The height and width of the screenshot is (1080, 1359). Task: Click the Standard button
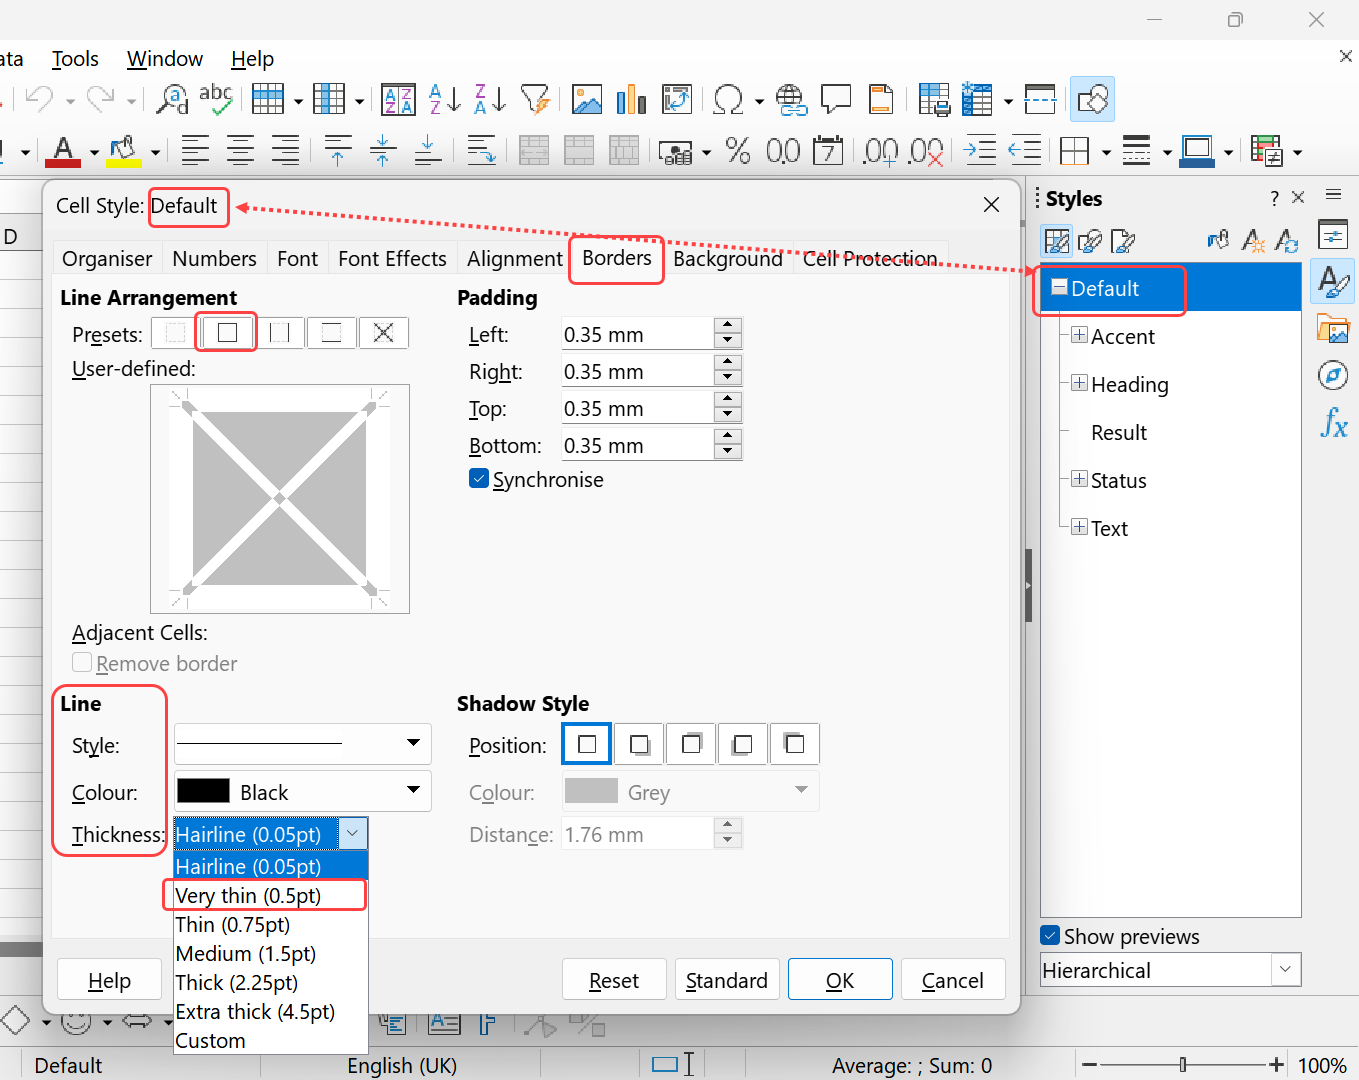point(727,979)
